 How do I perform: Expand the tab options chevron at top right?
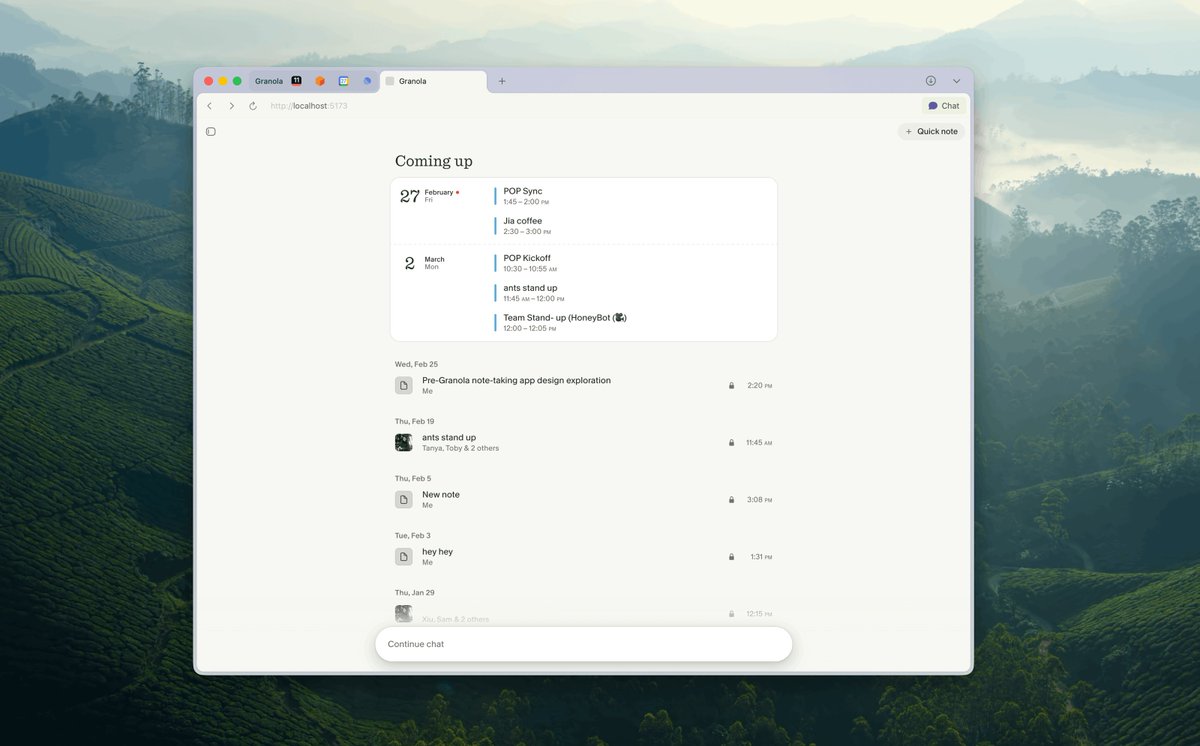pyautogui.click(x=956, y=80)
